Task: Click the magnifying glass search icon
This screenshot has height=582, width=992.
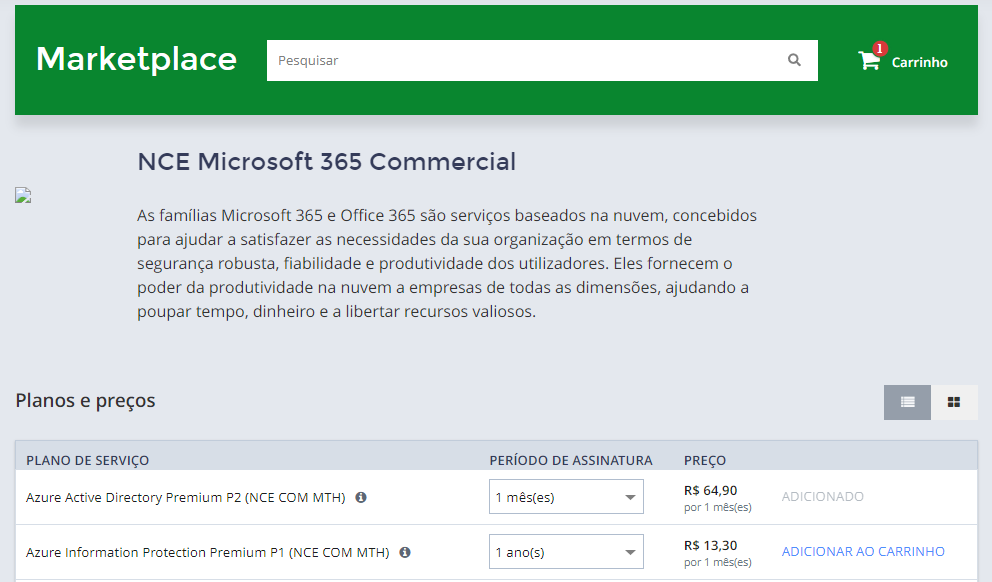Action: click(x=794, y=60)
